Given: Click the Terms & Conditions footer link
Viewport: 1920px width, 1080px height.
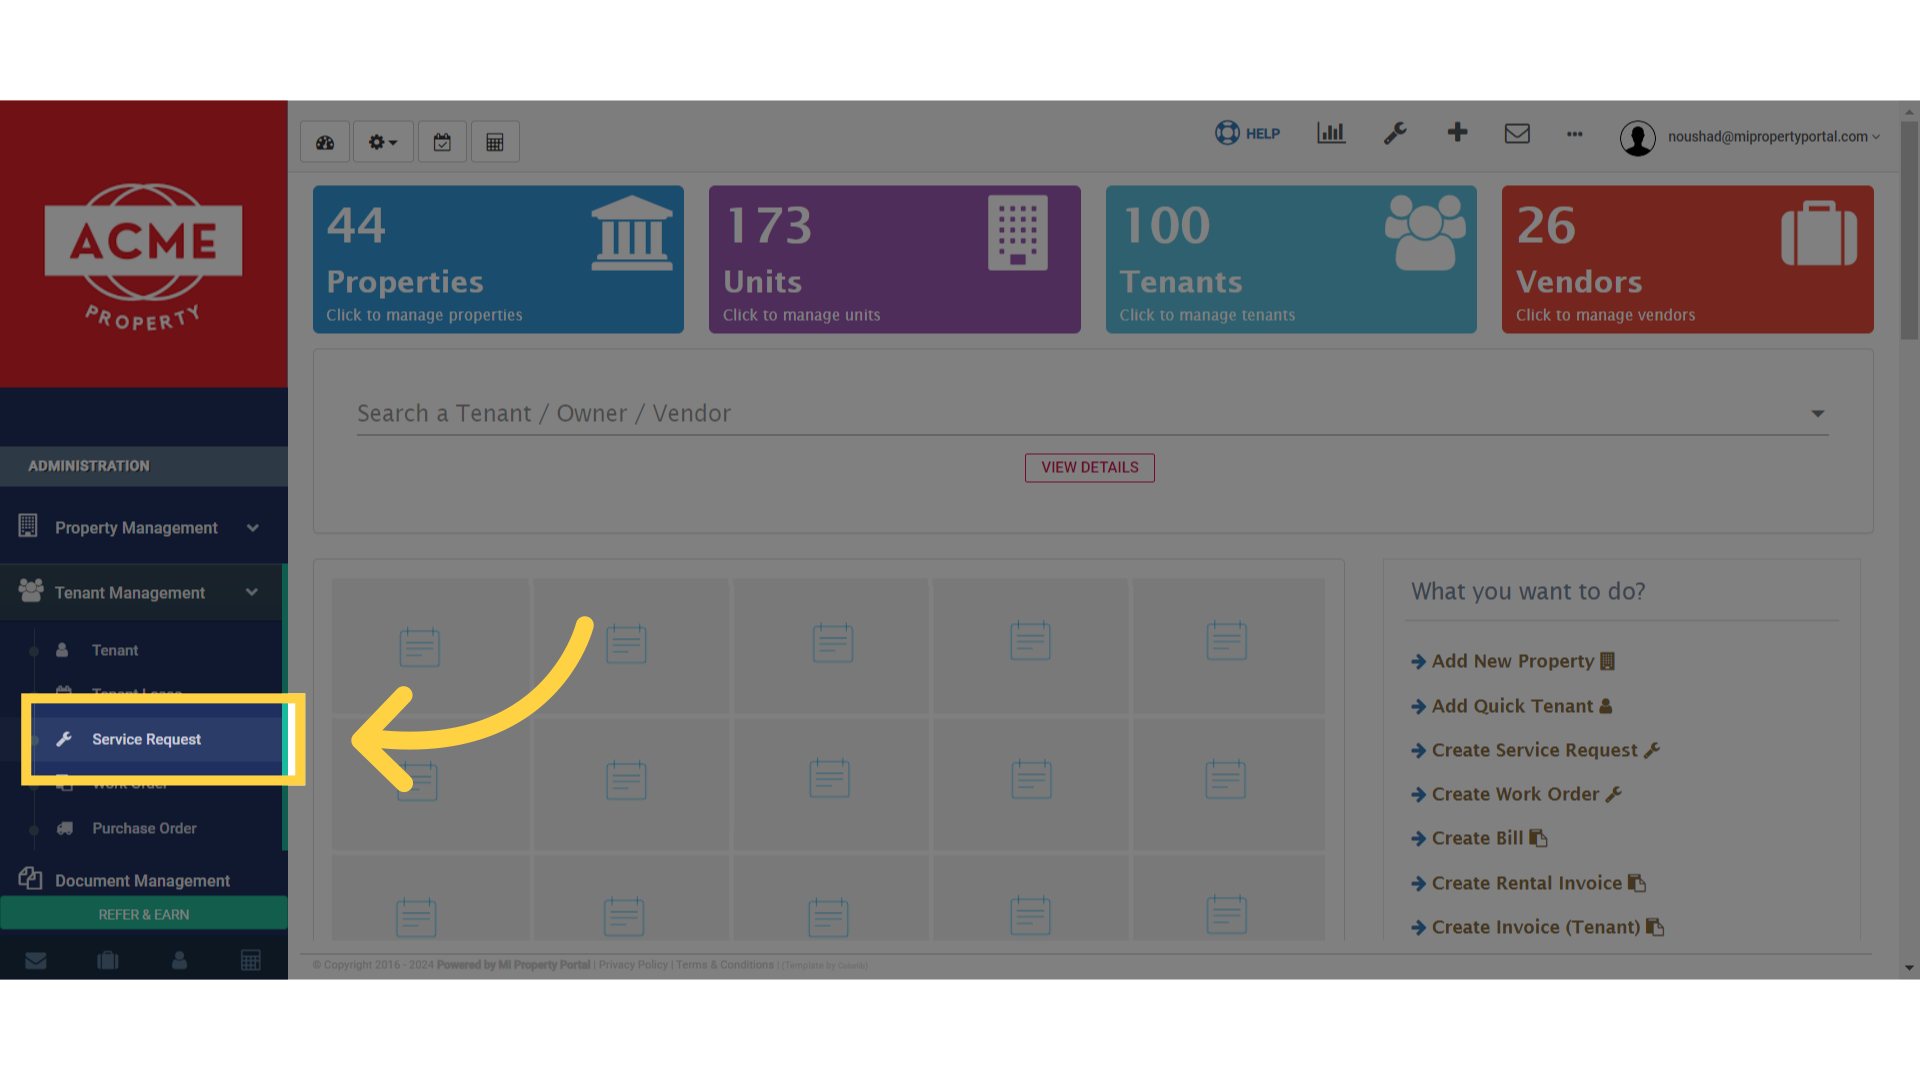Looking at the screenshot, I should [x=725, y=965].
